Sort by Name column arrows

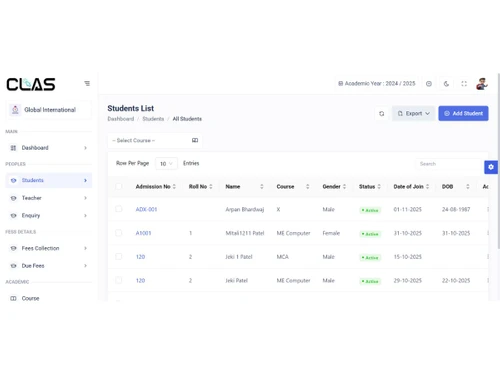[262, 187]
